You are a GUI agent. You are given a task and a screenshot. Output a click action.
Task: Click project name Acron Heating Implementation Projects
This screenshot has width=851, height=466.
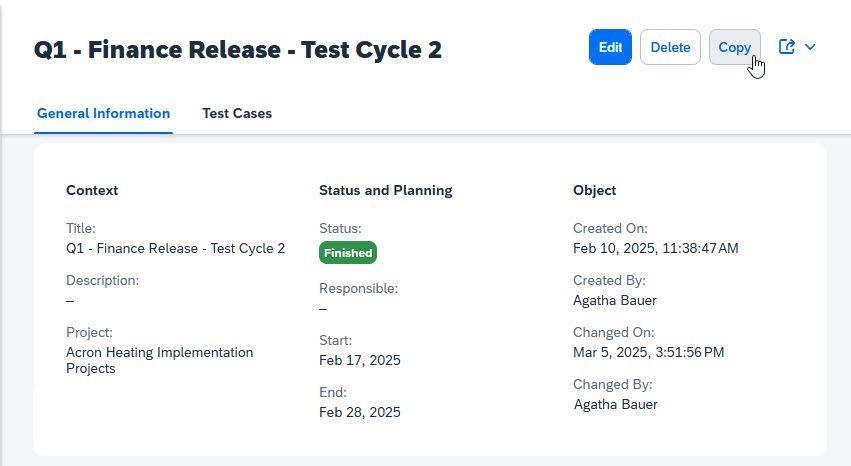coord(160,360)
